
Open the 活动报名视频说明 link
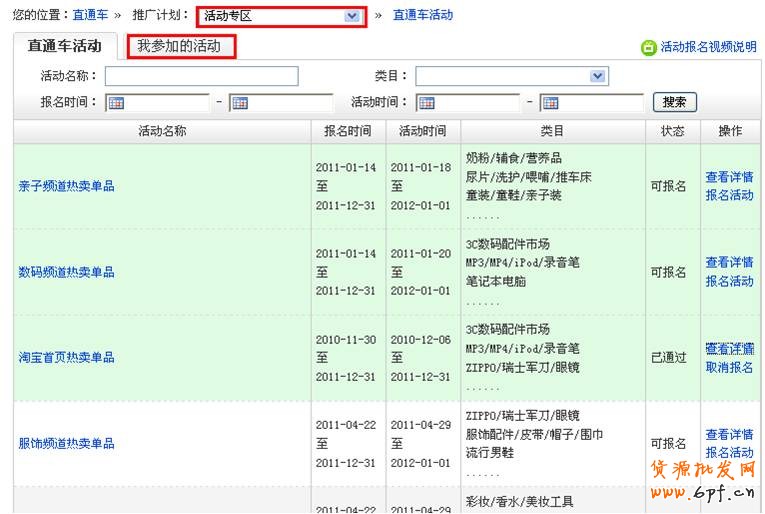click(x=708, y=47)
